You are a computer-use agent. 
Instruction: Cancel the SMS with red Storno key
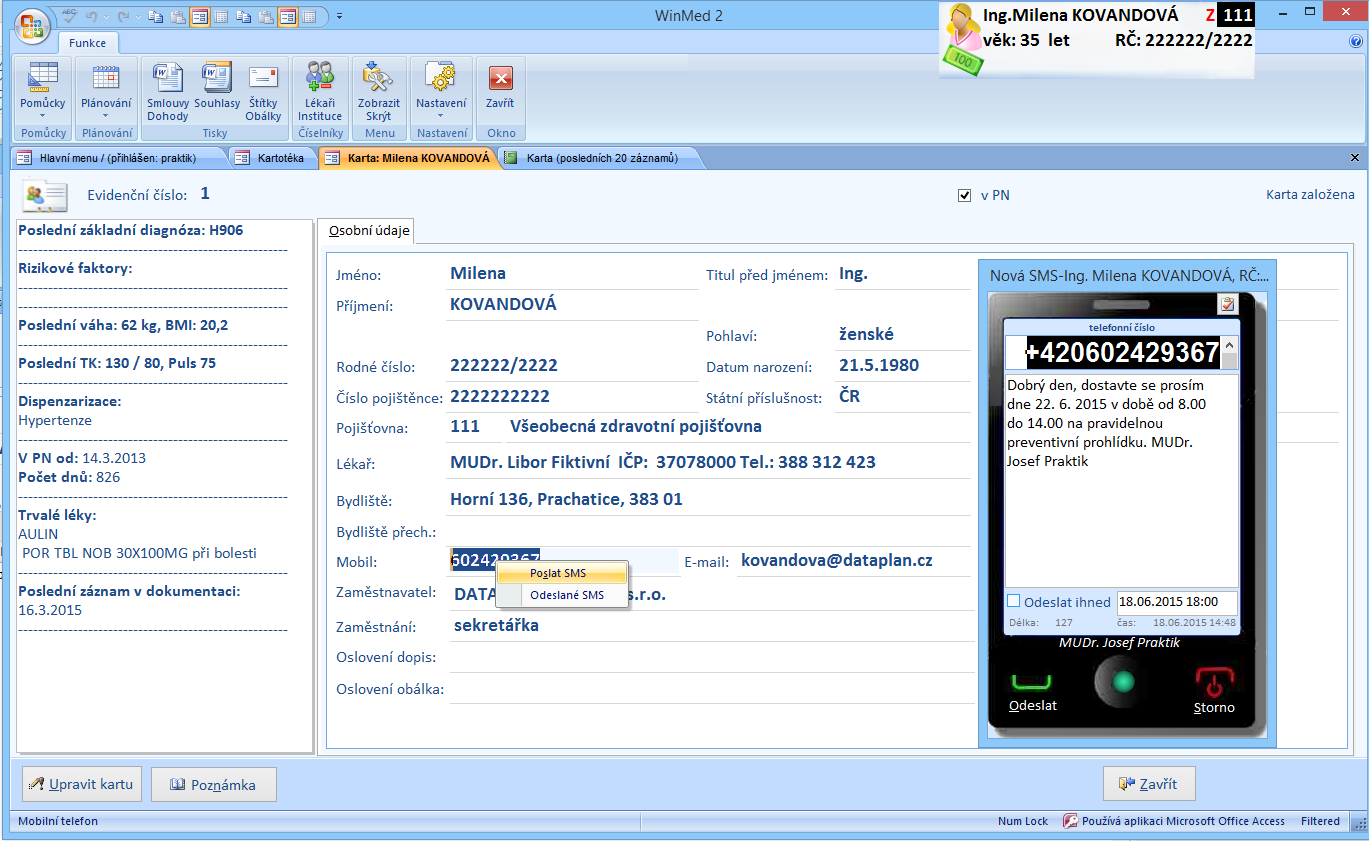pyautogui.click(x=1214, y=692)
